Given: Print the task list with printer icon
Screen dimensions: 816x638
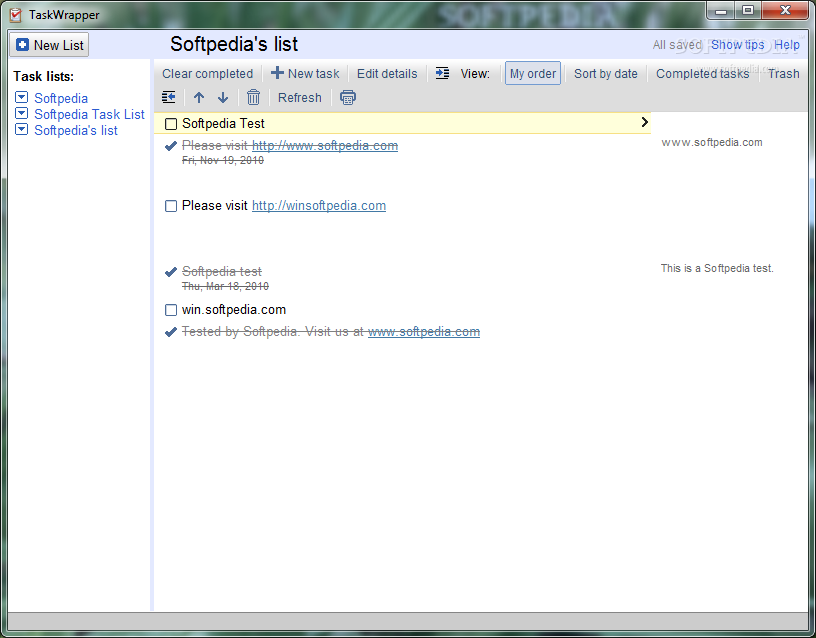Looking at the screenshot, I should tap(348, 97).
